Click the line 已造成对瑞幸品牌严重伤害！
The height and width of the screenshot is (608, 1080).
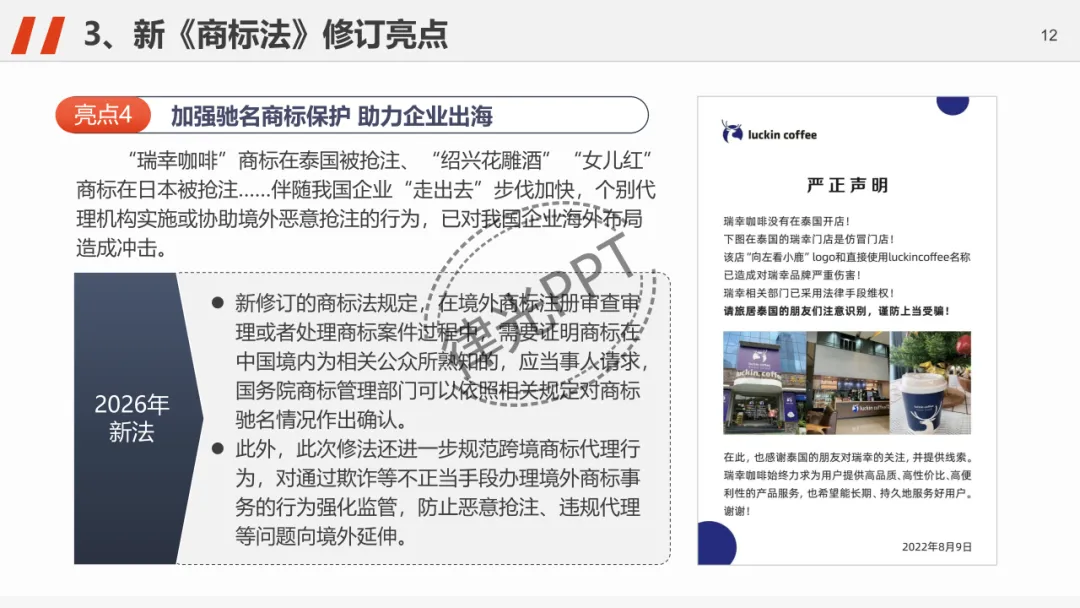(792, 275)
